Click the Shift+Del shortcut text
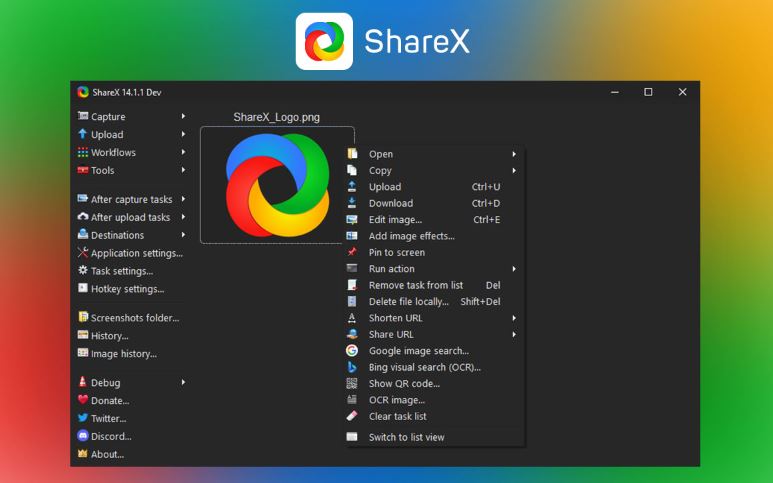 (x=480, y=301)
